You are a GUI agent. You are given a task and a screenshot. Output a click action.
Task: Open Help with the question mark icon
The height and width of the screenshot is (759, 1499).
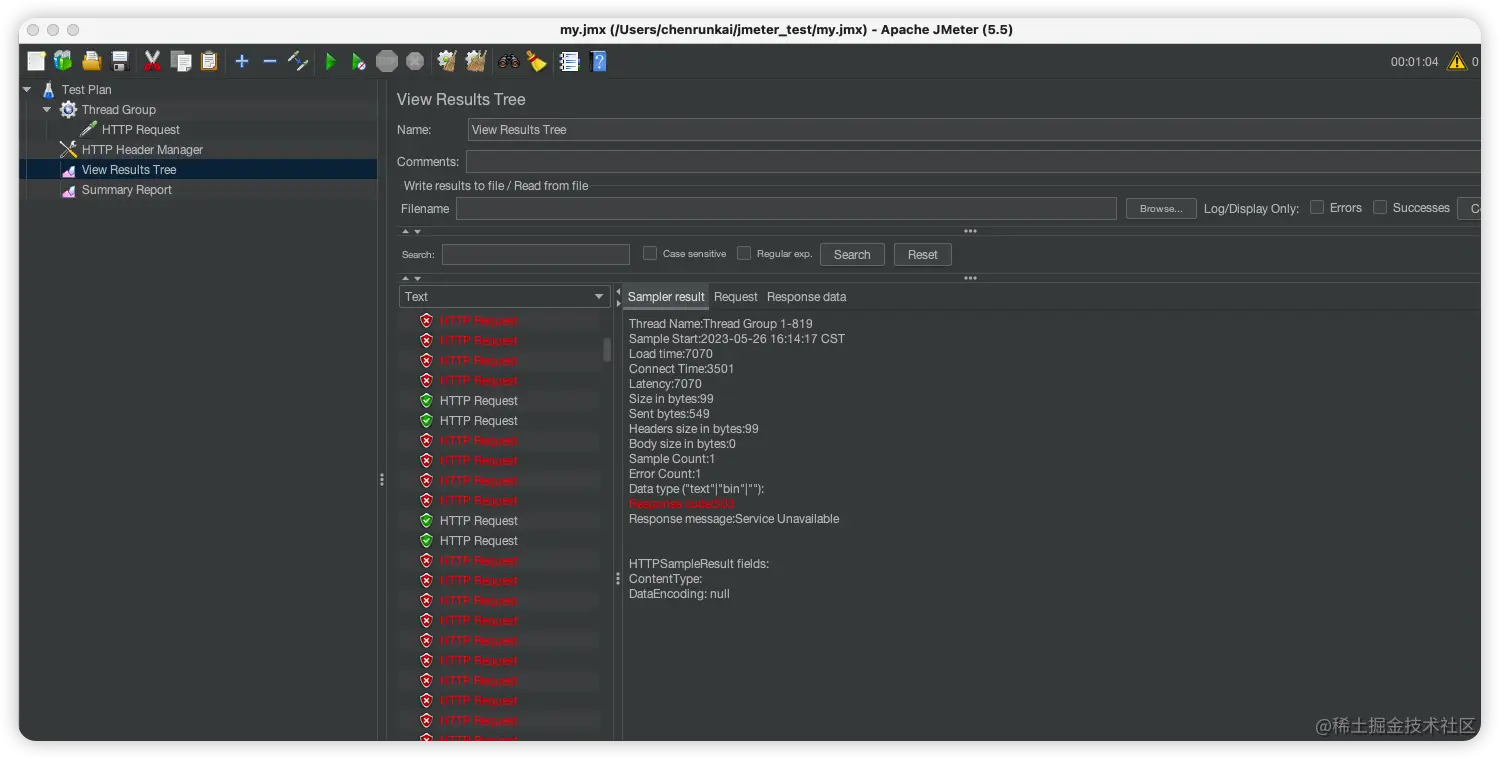(598, 62)
